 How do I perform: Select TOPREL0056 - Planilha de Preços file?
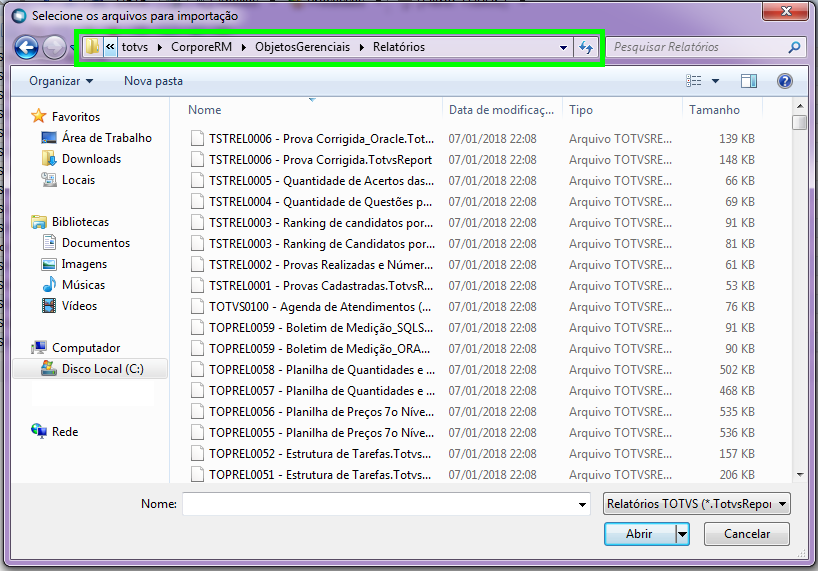tap(321, 411)
